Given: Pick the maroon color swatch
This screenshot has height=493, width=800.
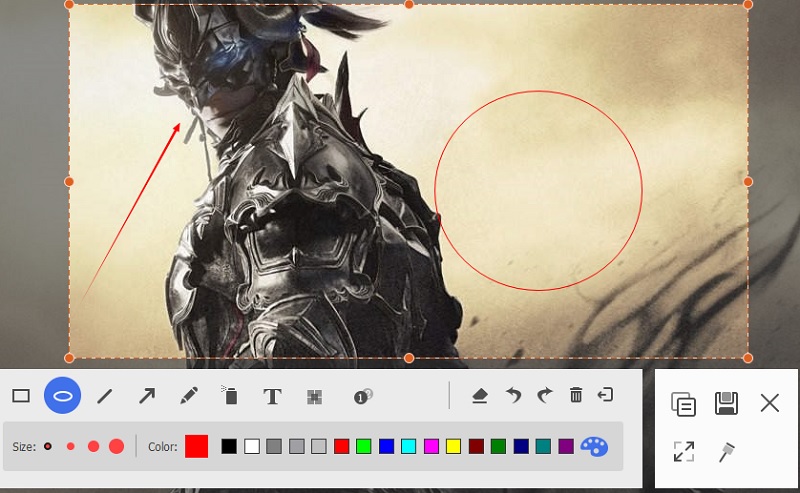Looking at the screenshot, I should [476, 447].
